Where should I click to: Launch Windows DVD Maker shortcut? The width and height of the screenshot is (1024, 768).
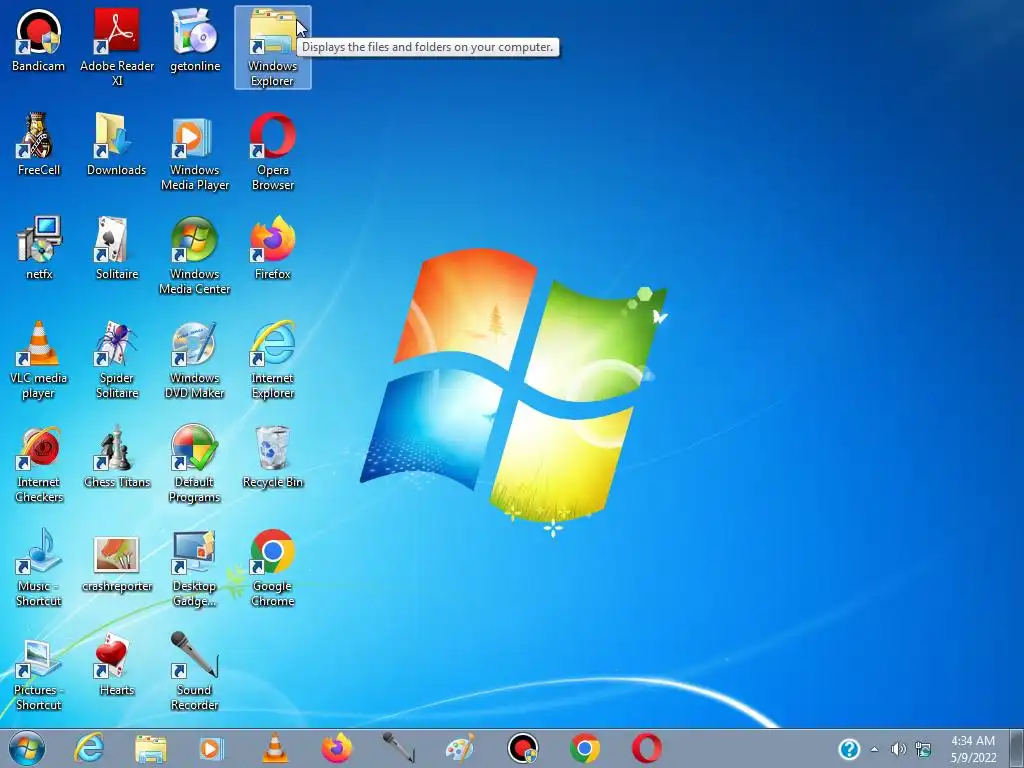(x=195, y=360)
